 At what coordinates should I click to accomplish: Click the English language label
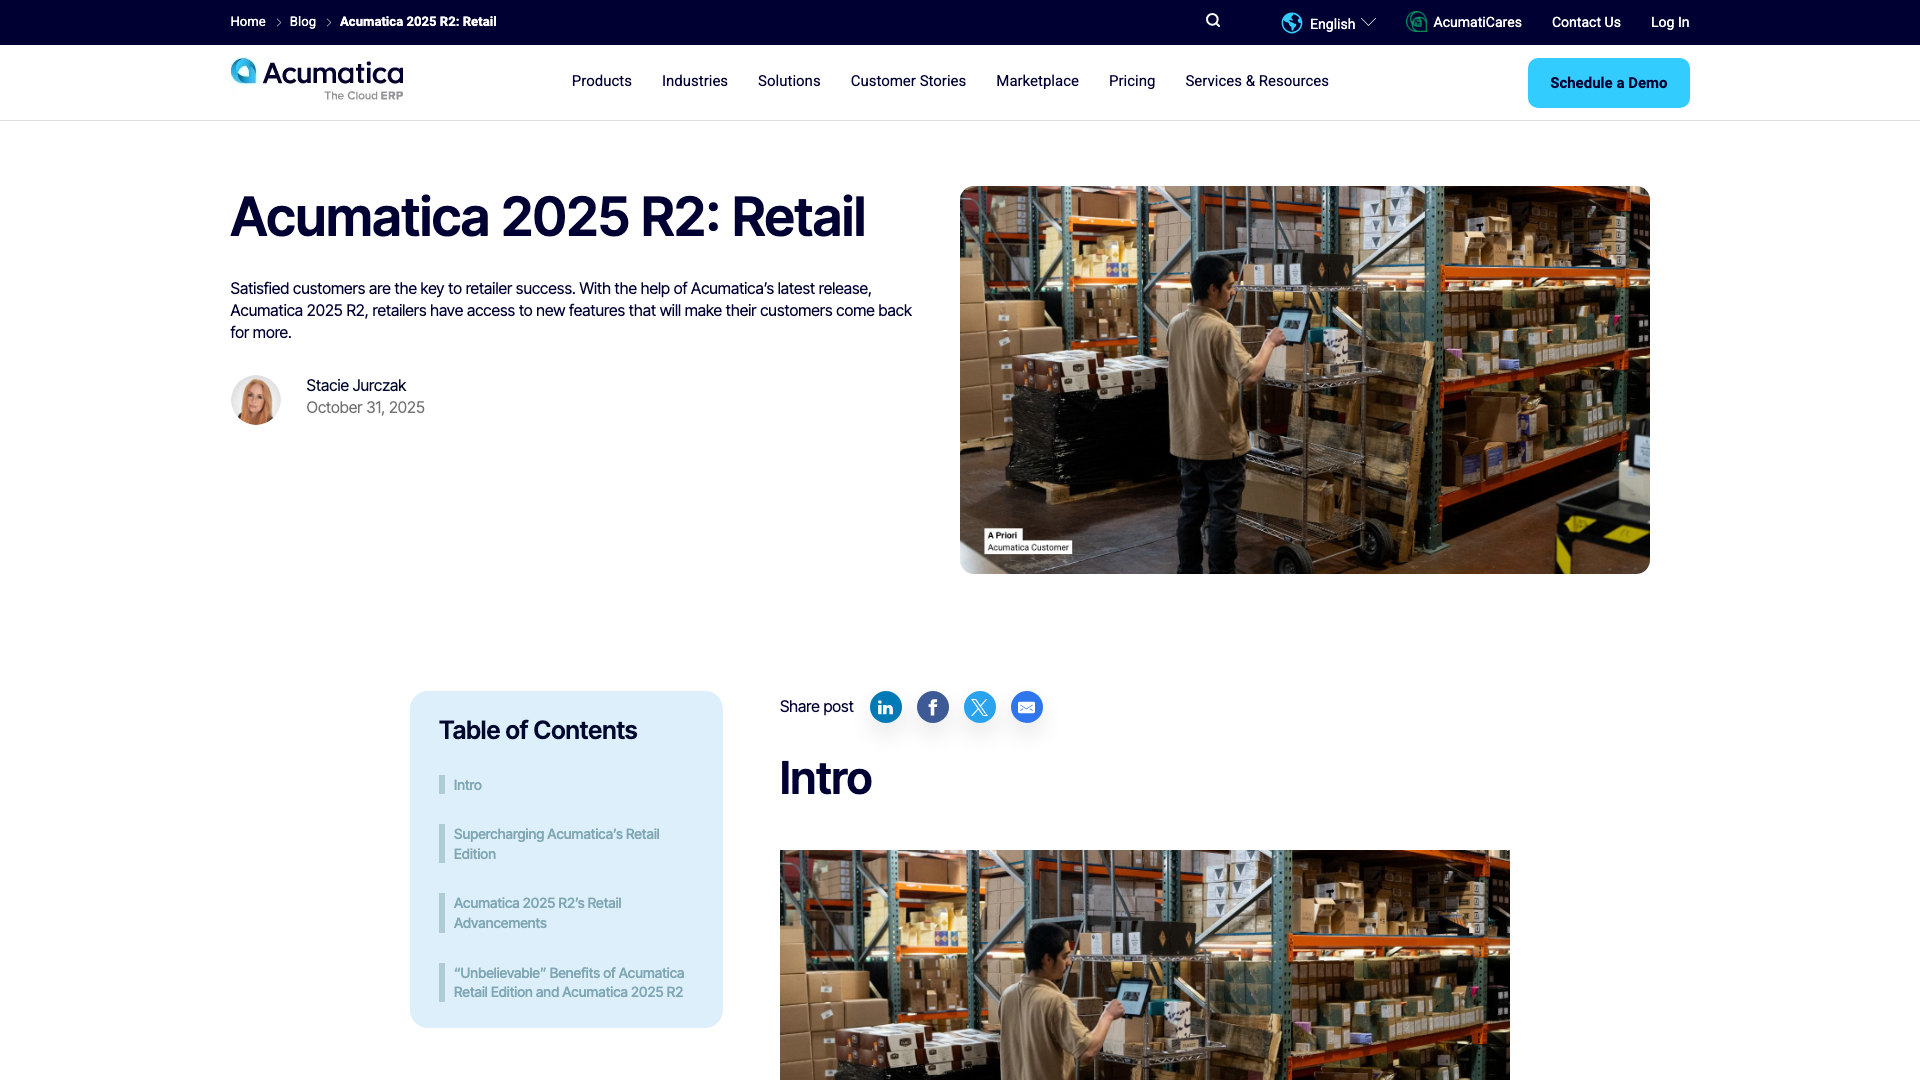click(1333, 24)
